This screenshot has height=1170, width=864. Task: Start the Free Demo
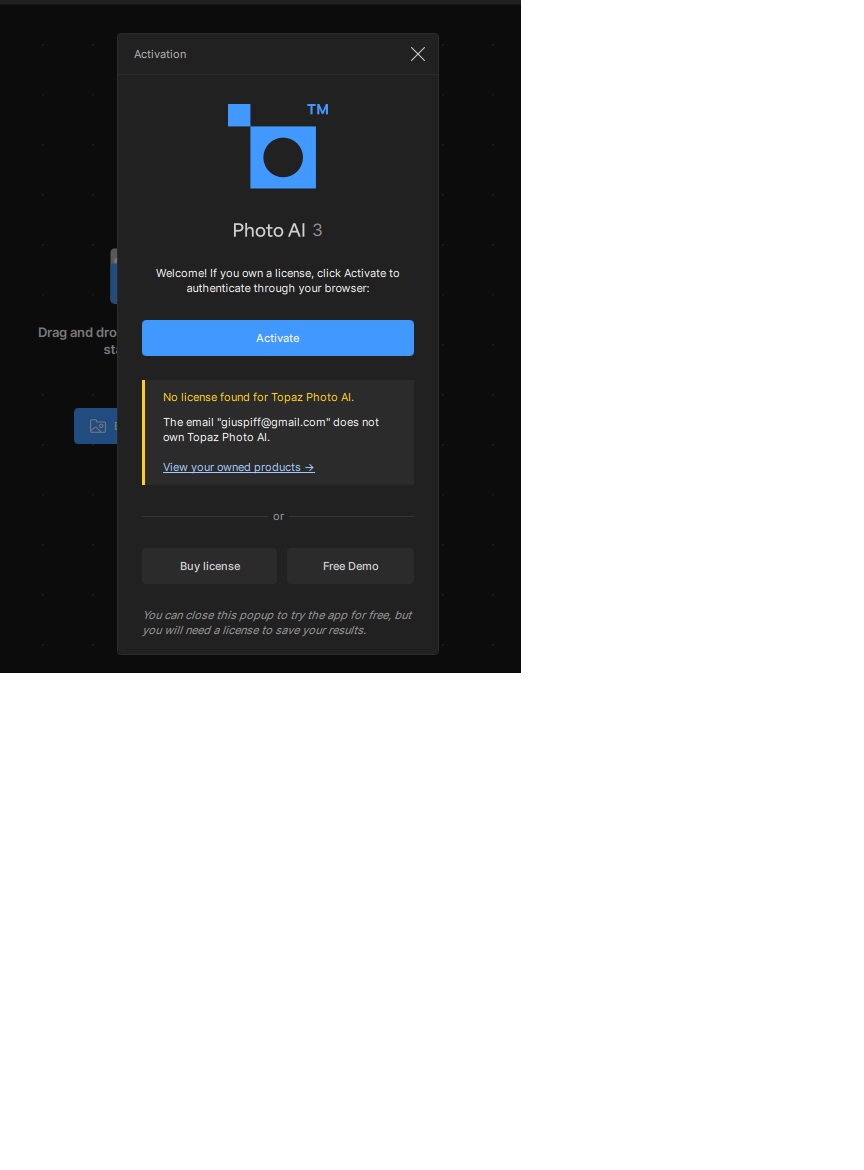[x=351, y=566]
